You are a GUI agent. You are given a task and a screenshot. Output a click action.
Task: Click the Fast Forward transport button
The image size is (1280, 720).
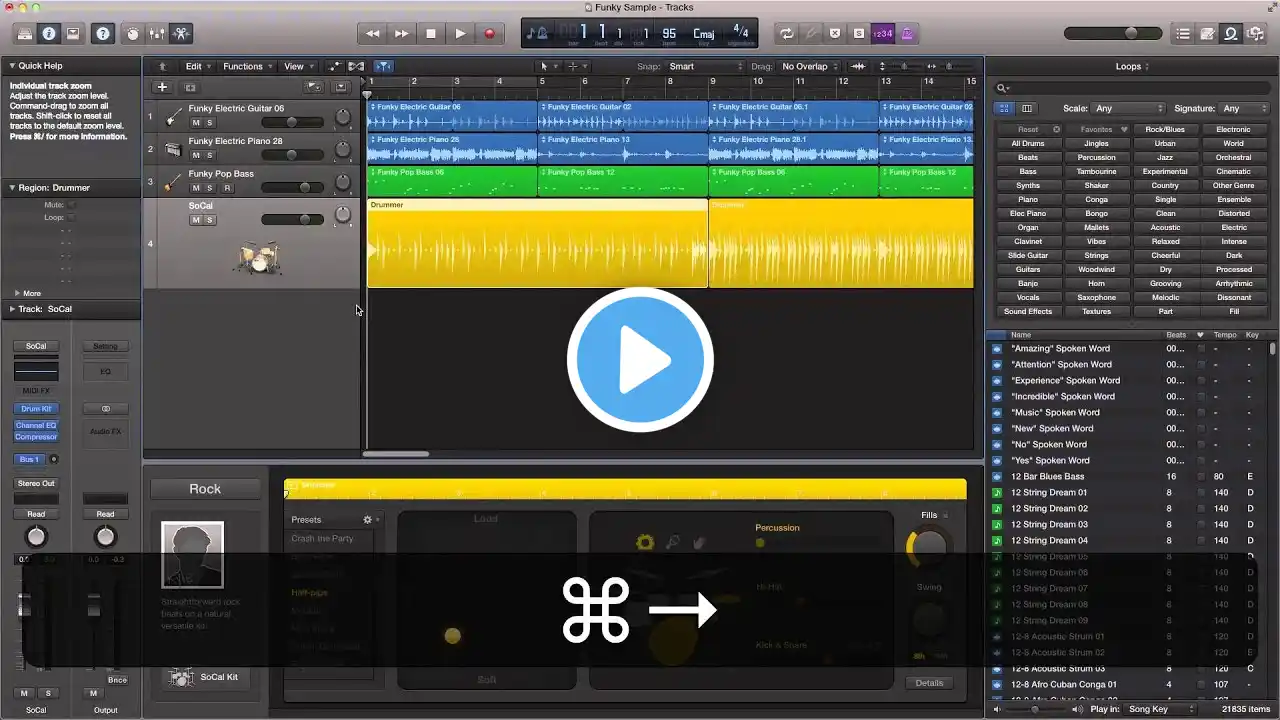[401, 33]
